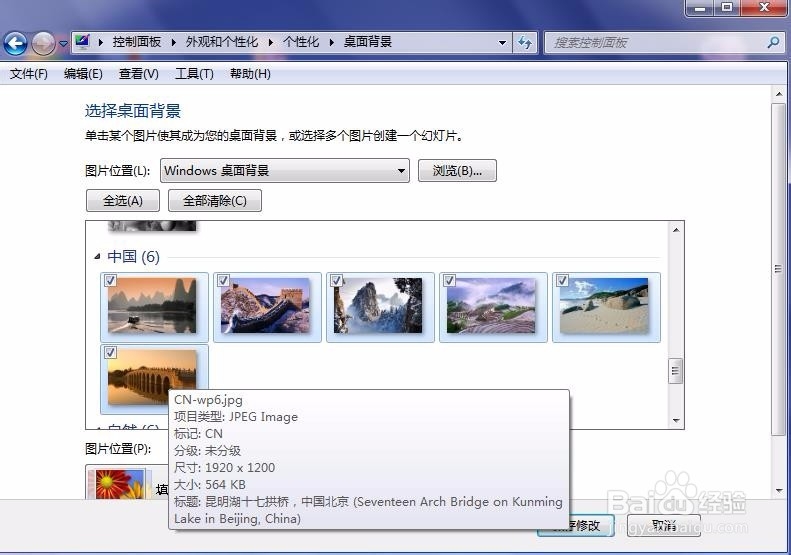This screenshot has width=791, height=555.
Task: Click the 浏览(B)... button
Action: 457,171
